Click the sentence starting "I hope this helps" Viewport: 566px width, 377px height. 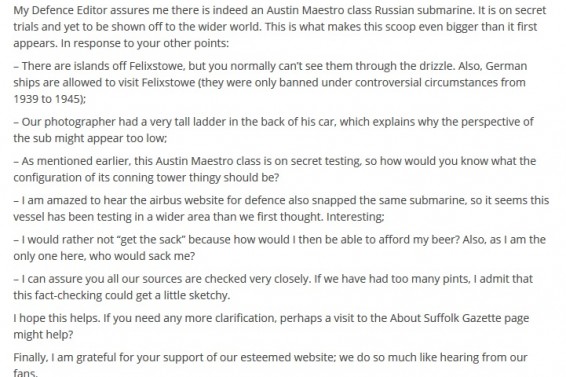pos(271,326)
